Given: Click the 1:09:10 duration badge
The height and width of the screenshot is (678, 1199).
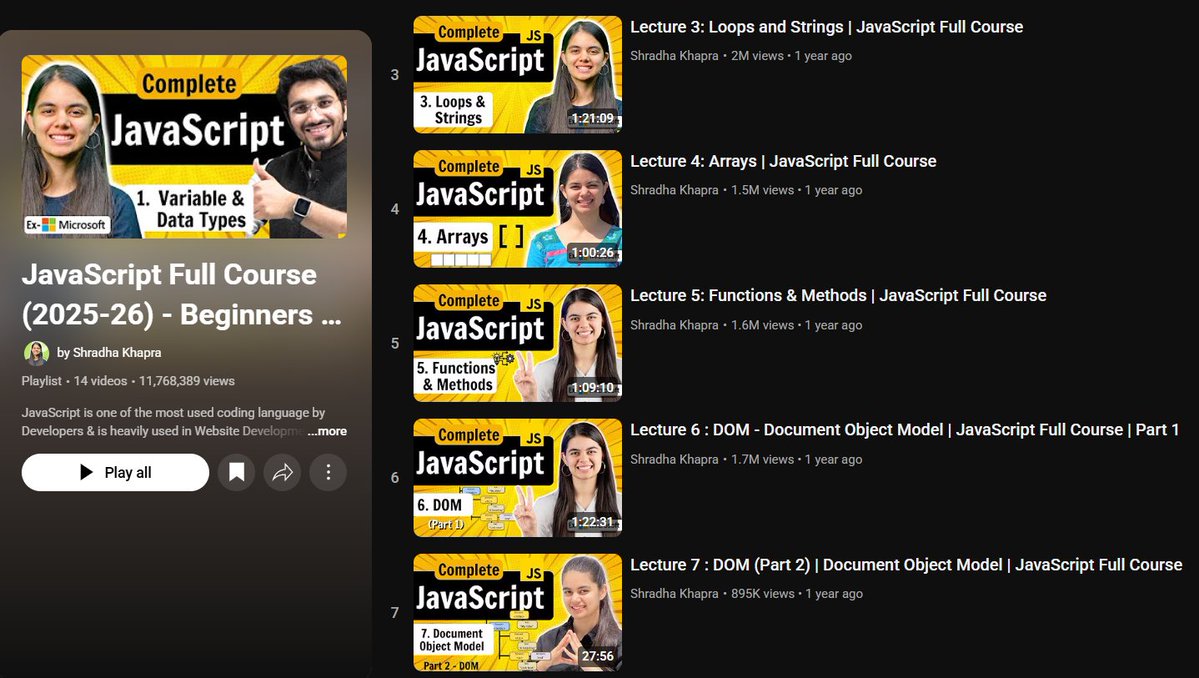Looking at the screenshot, I should [593, 388].
